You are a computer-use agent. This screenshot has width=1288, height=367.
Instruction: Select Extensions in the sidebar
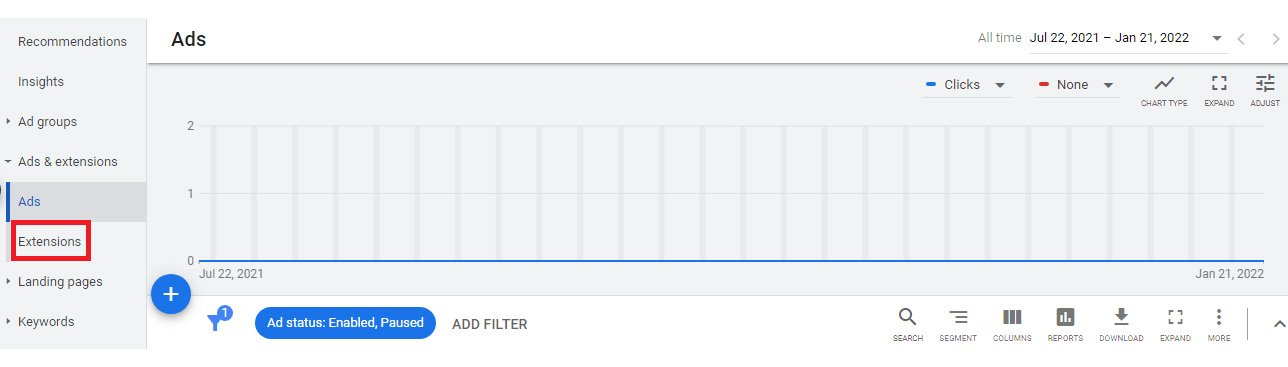(x=50, y=242)
